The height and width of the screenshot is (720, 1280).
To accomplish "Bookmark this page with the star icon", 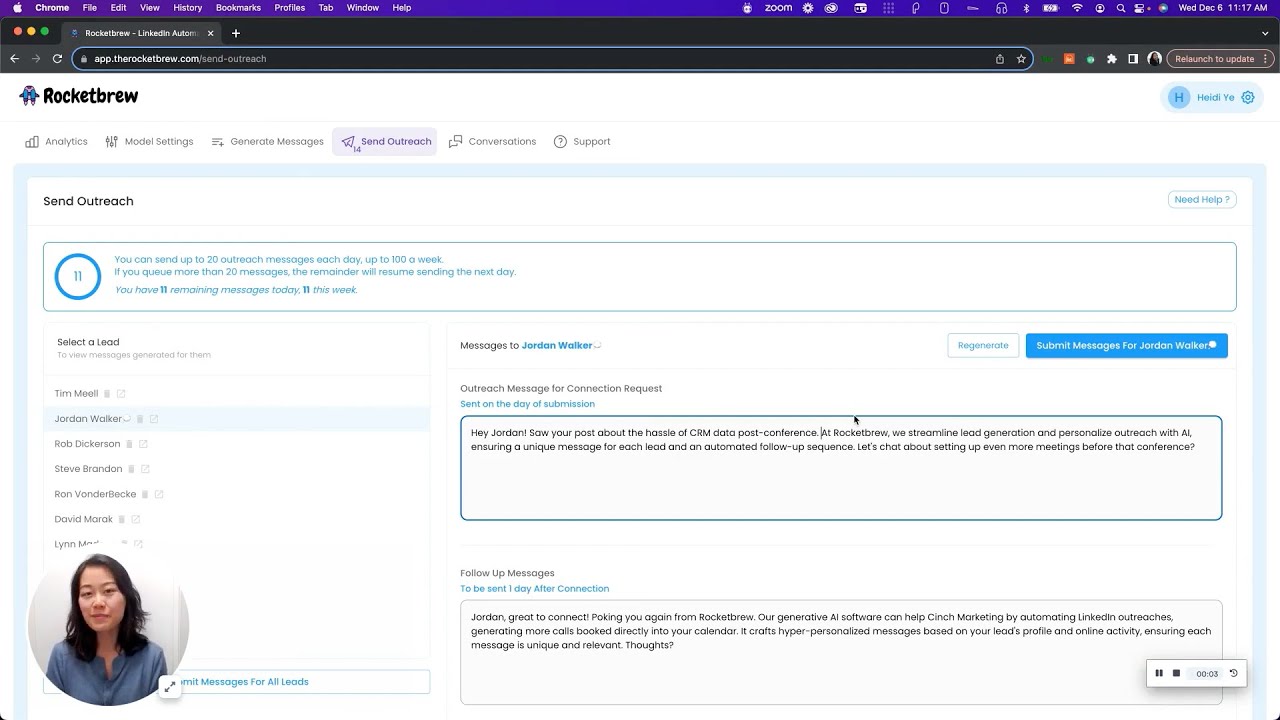I will (1021, 59).
